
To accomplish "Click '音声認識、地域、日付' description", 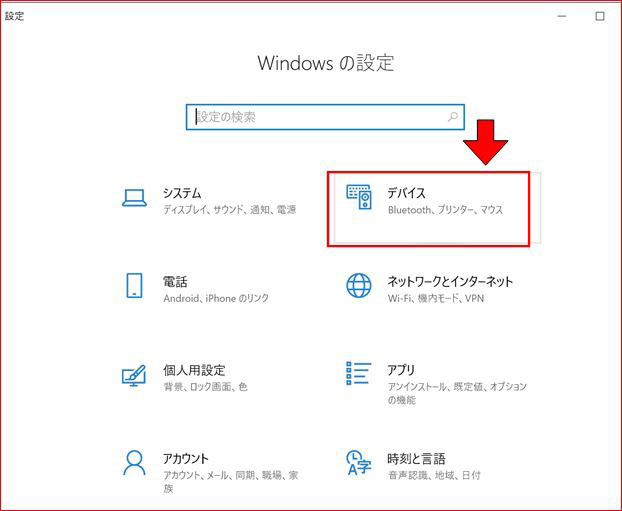I will click(x=434, y=475).
